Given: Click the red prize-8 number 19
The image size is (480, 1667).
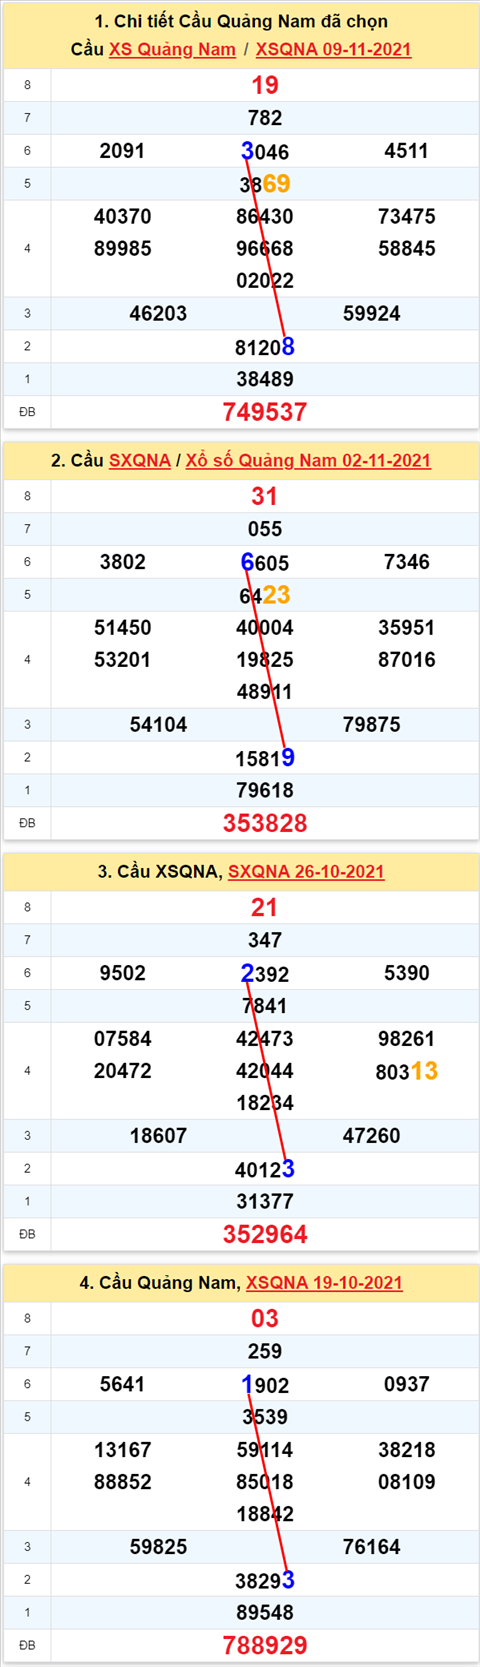Looking at the screenshot, I should [265, 85].
